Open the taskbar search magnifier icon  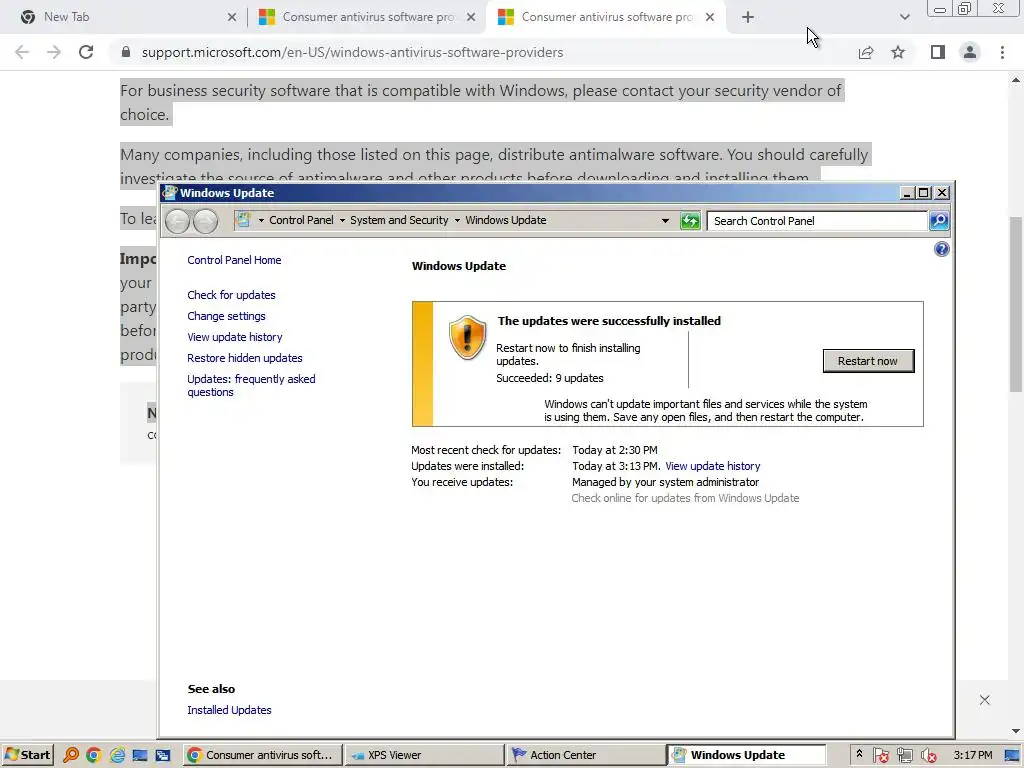click(x=71, y=755)
